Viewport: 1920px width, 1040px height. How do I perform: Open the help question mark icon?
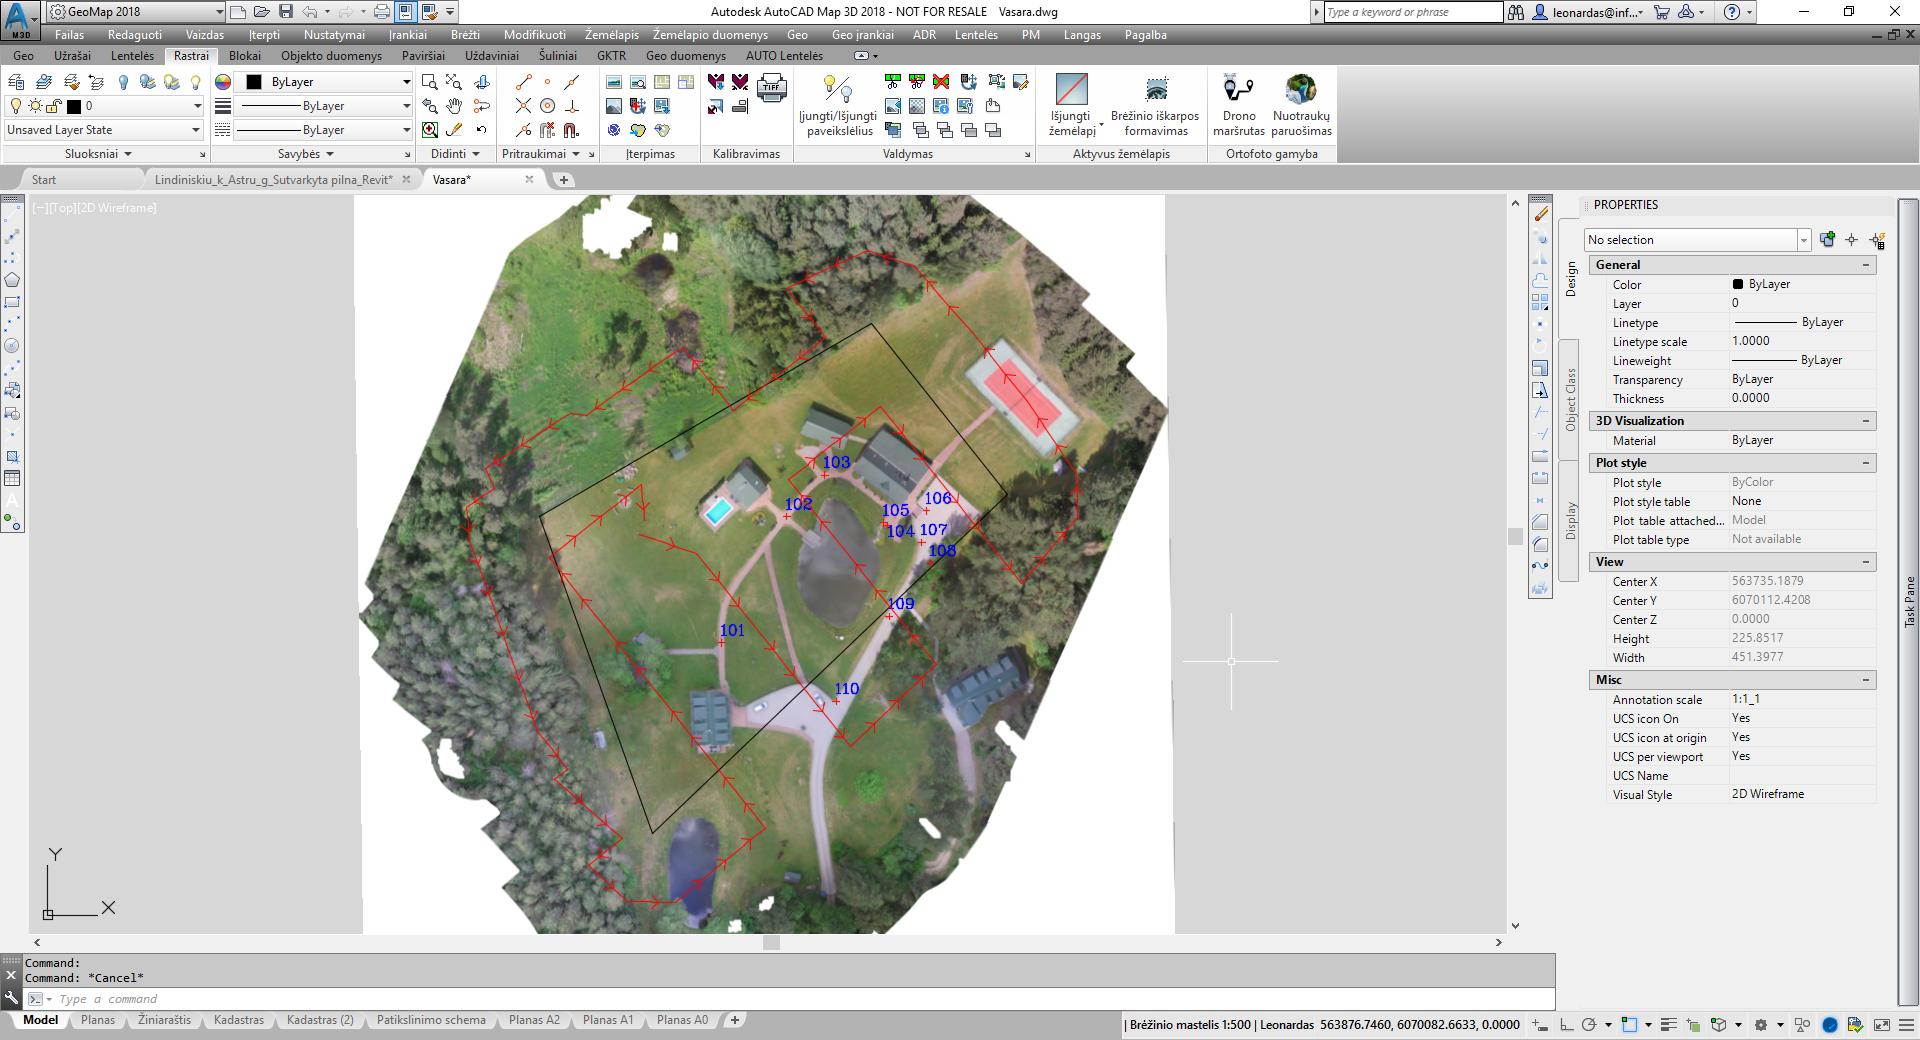[1733, 12]
